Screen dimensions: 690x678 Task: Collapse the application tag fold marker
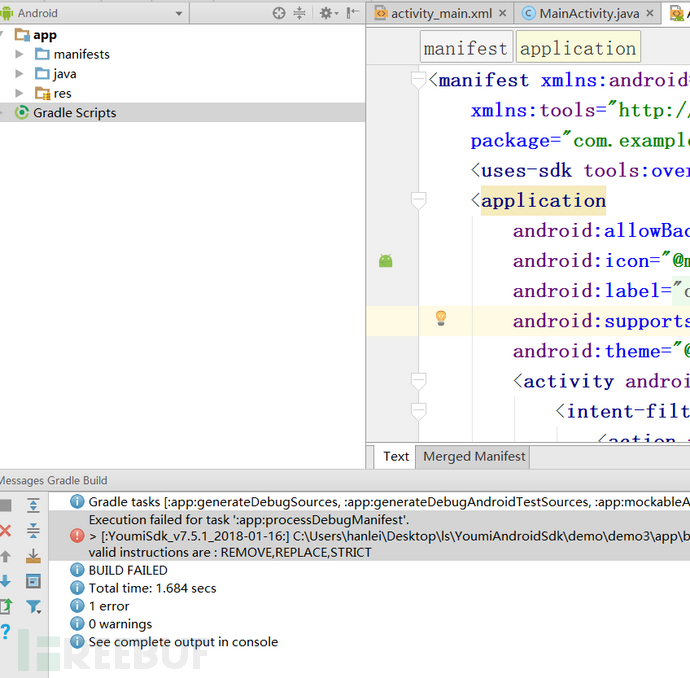pyautogui.click(x=418, y=201)
